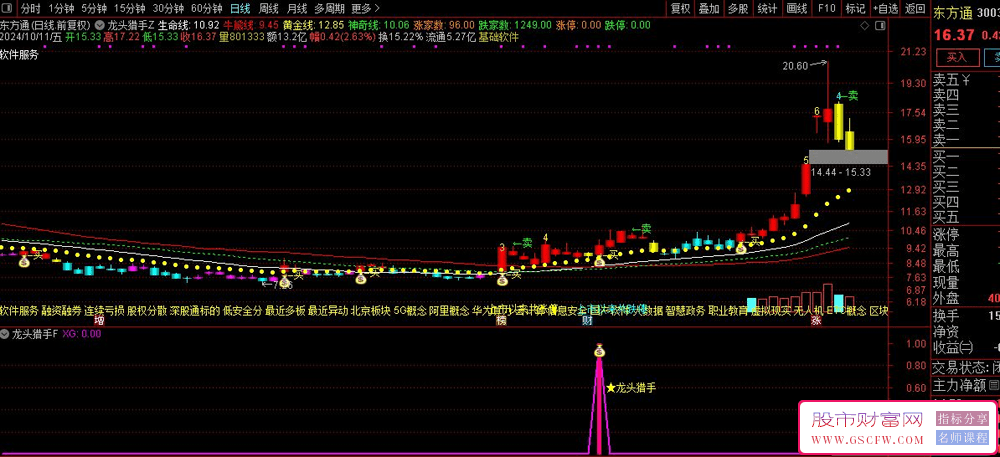Screen dimensions: 1000x457
Task: Click the 软件服务 concept tag in tag row
Action: (x=19, y=311)
